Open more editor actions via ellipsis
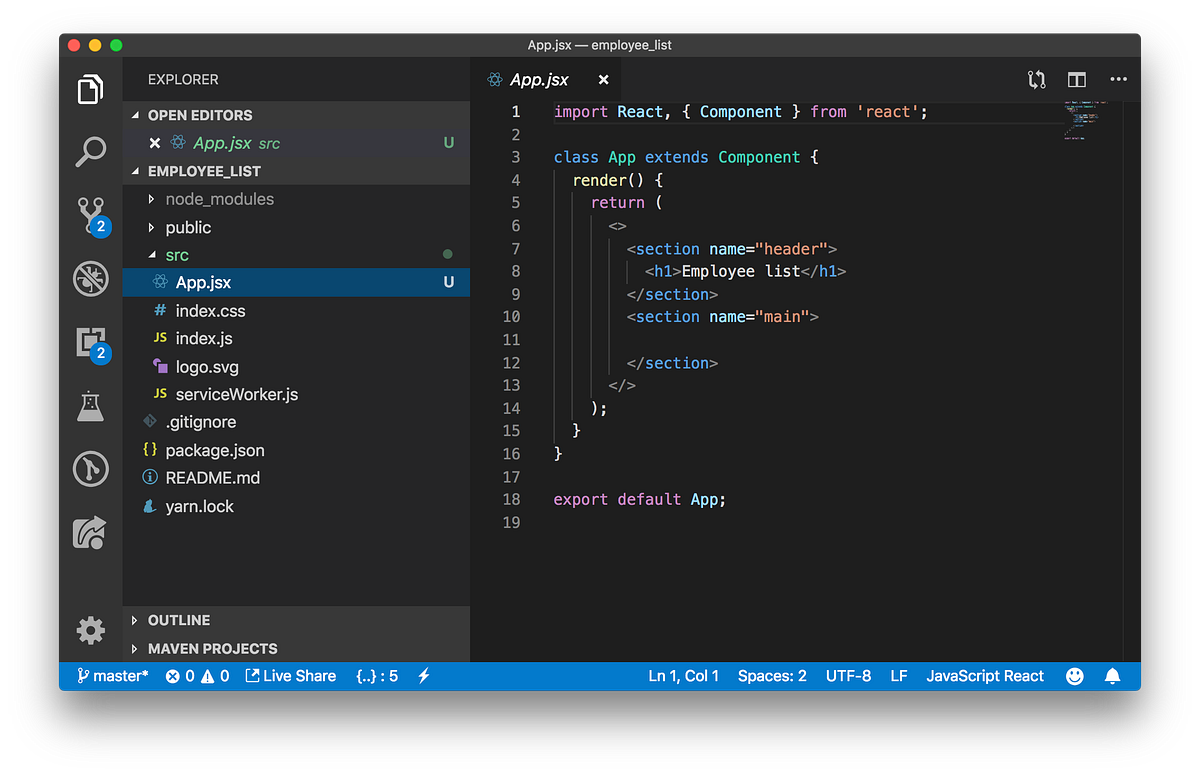The image size is (1200, 775). coord(1118,79)
